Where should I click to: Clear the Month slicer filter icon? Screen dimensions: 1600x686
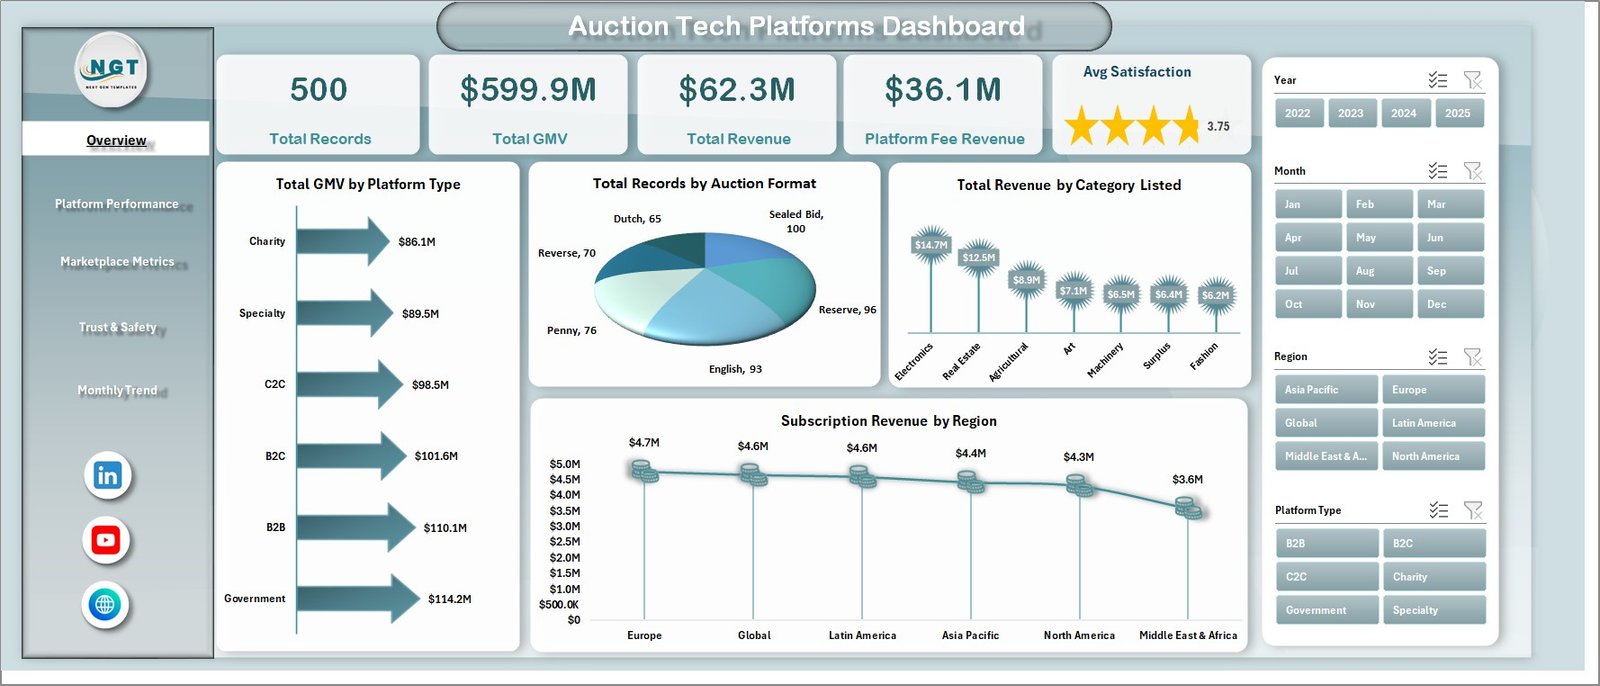1472,171
